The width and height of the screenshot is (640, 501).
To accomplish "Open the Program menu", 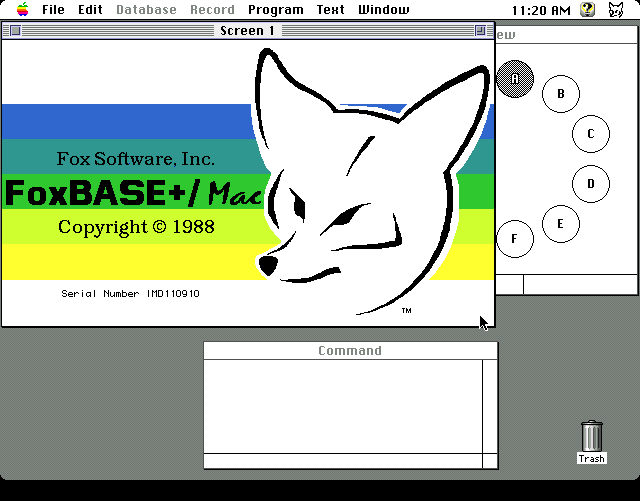I will [x=276, y=9].
